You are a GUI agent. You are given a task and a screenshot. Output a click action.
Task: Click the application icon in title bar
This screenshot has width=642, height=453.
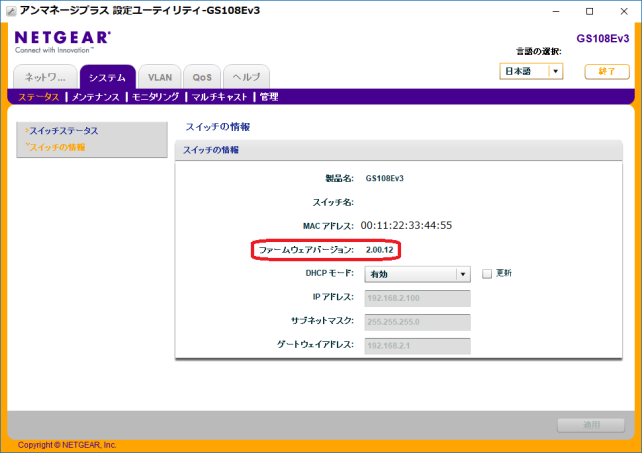[x=11, y=11]
